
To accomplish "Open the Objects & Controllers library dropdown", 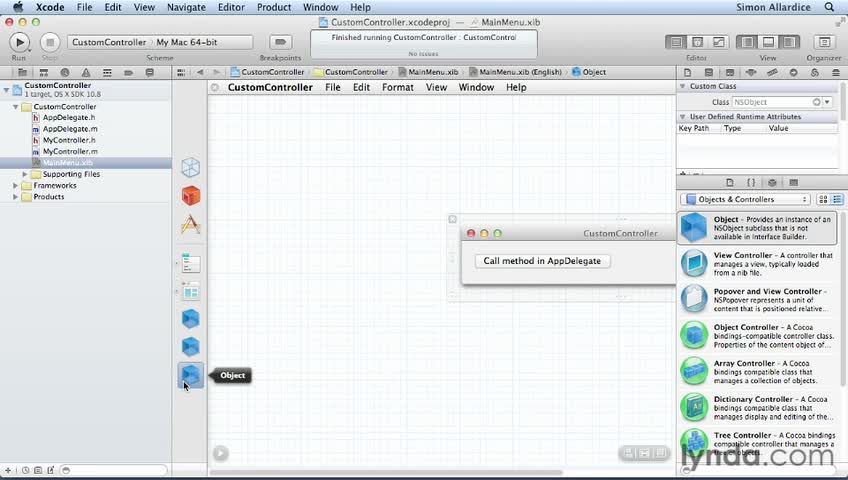I will (x=745, y=199).
